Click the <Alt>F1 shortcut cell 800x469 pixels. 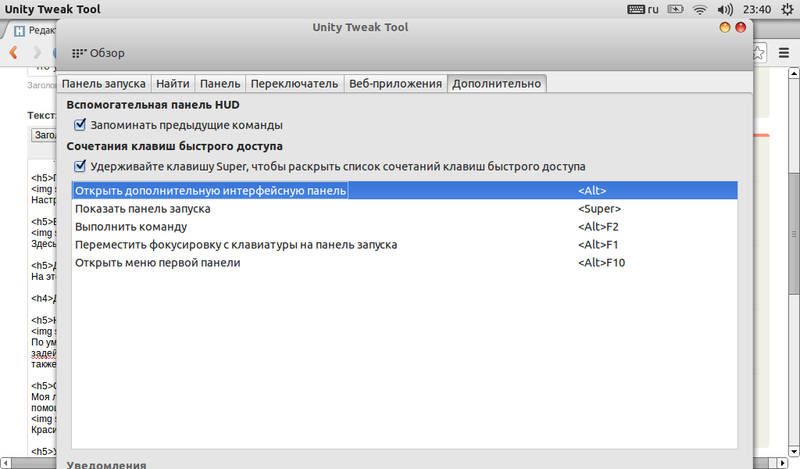pyautogui.click(x=598, y=244)
